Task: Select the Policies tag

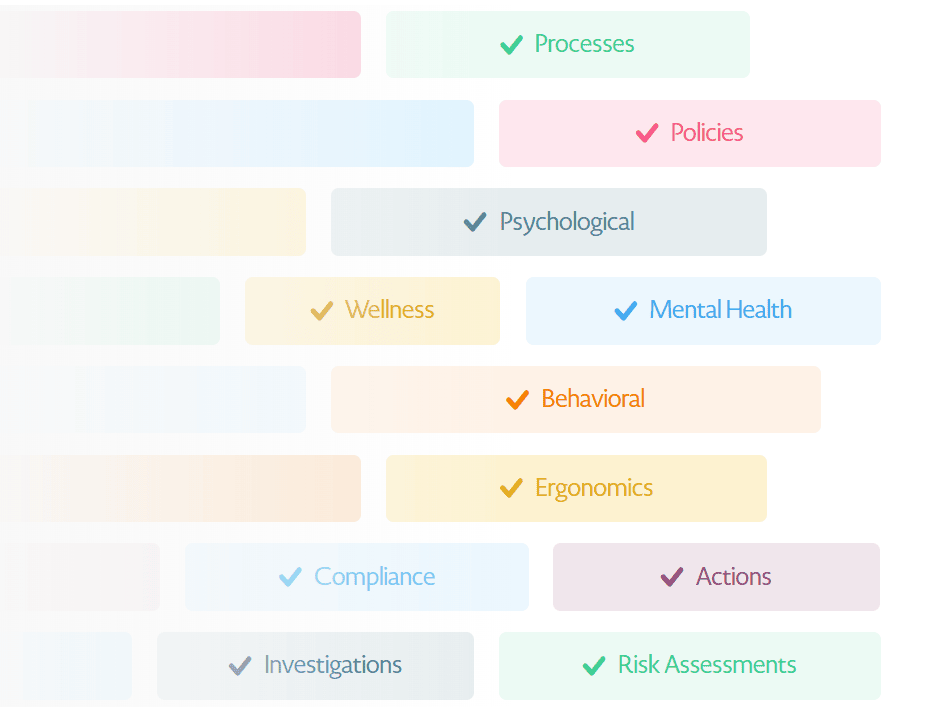Action: (707, 133)
